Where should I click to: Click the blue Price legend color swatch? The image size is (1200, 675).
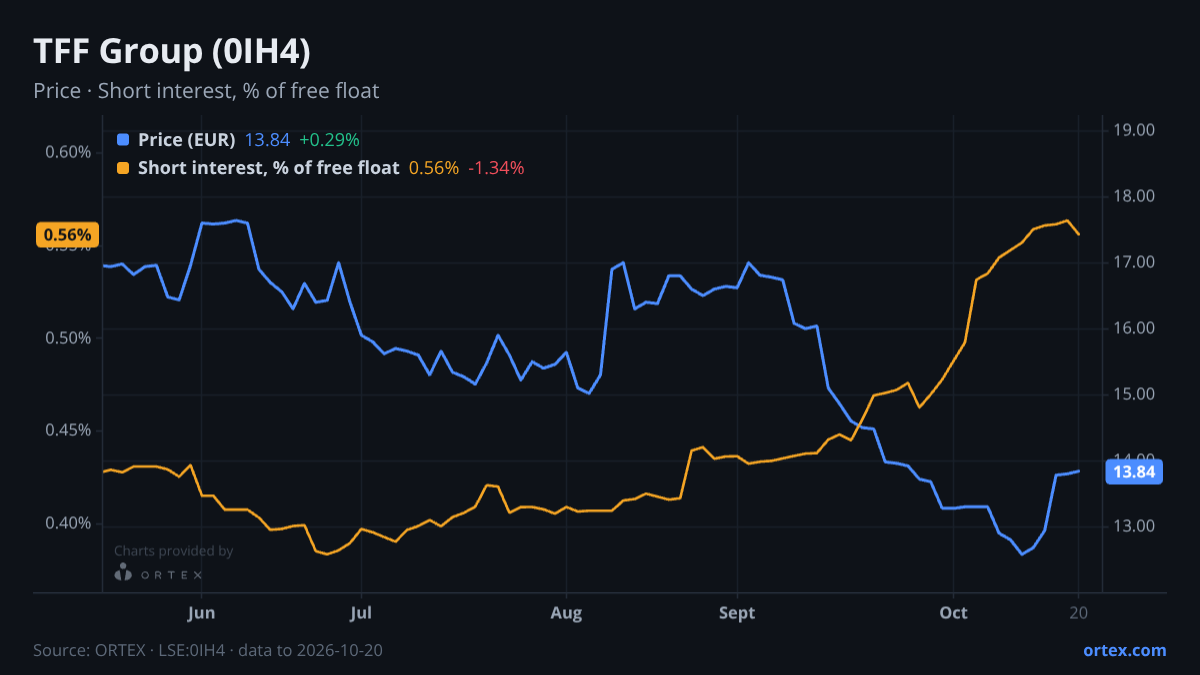(123, 140)
